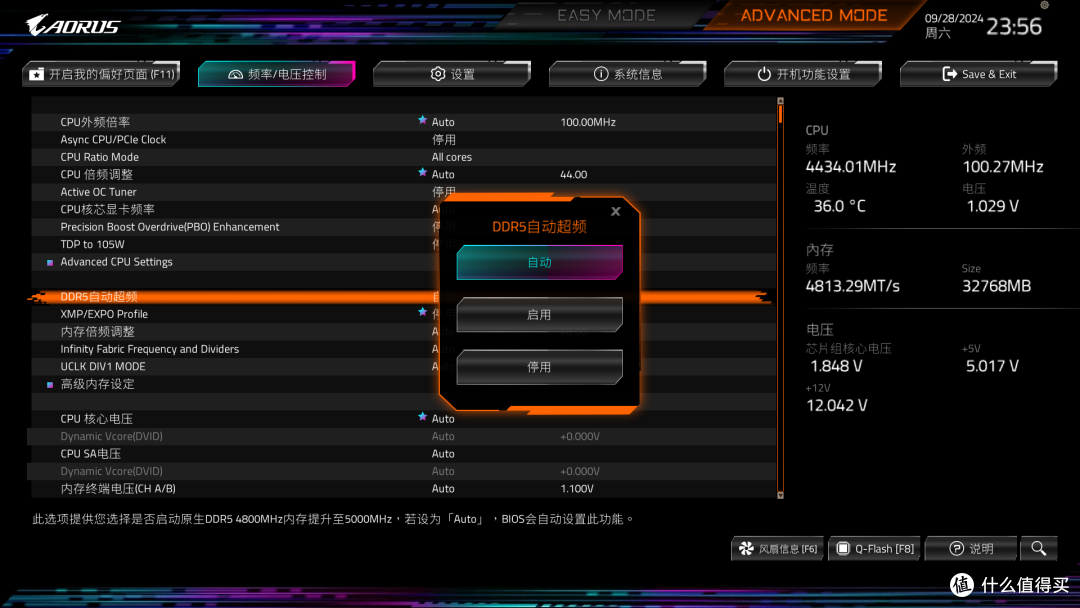Expand Advanced CPU Settings submenu
The width and height of the screenshot is (1080, 608).
tap(116, 262)
